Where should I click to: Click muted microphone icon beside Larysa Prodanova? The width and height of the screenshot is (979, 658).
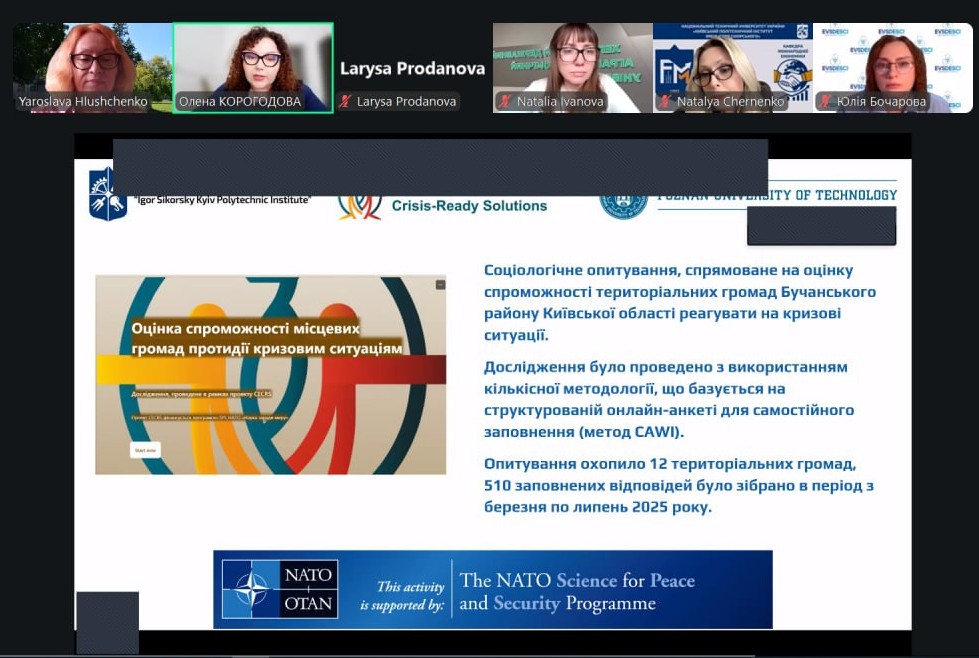tap(346, 101)
